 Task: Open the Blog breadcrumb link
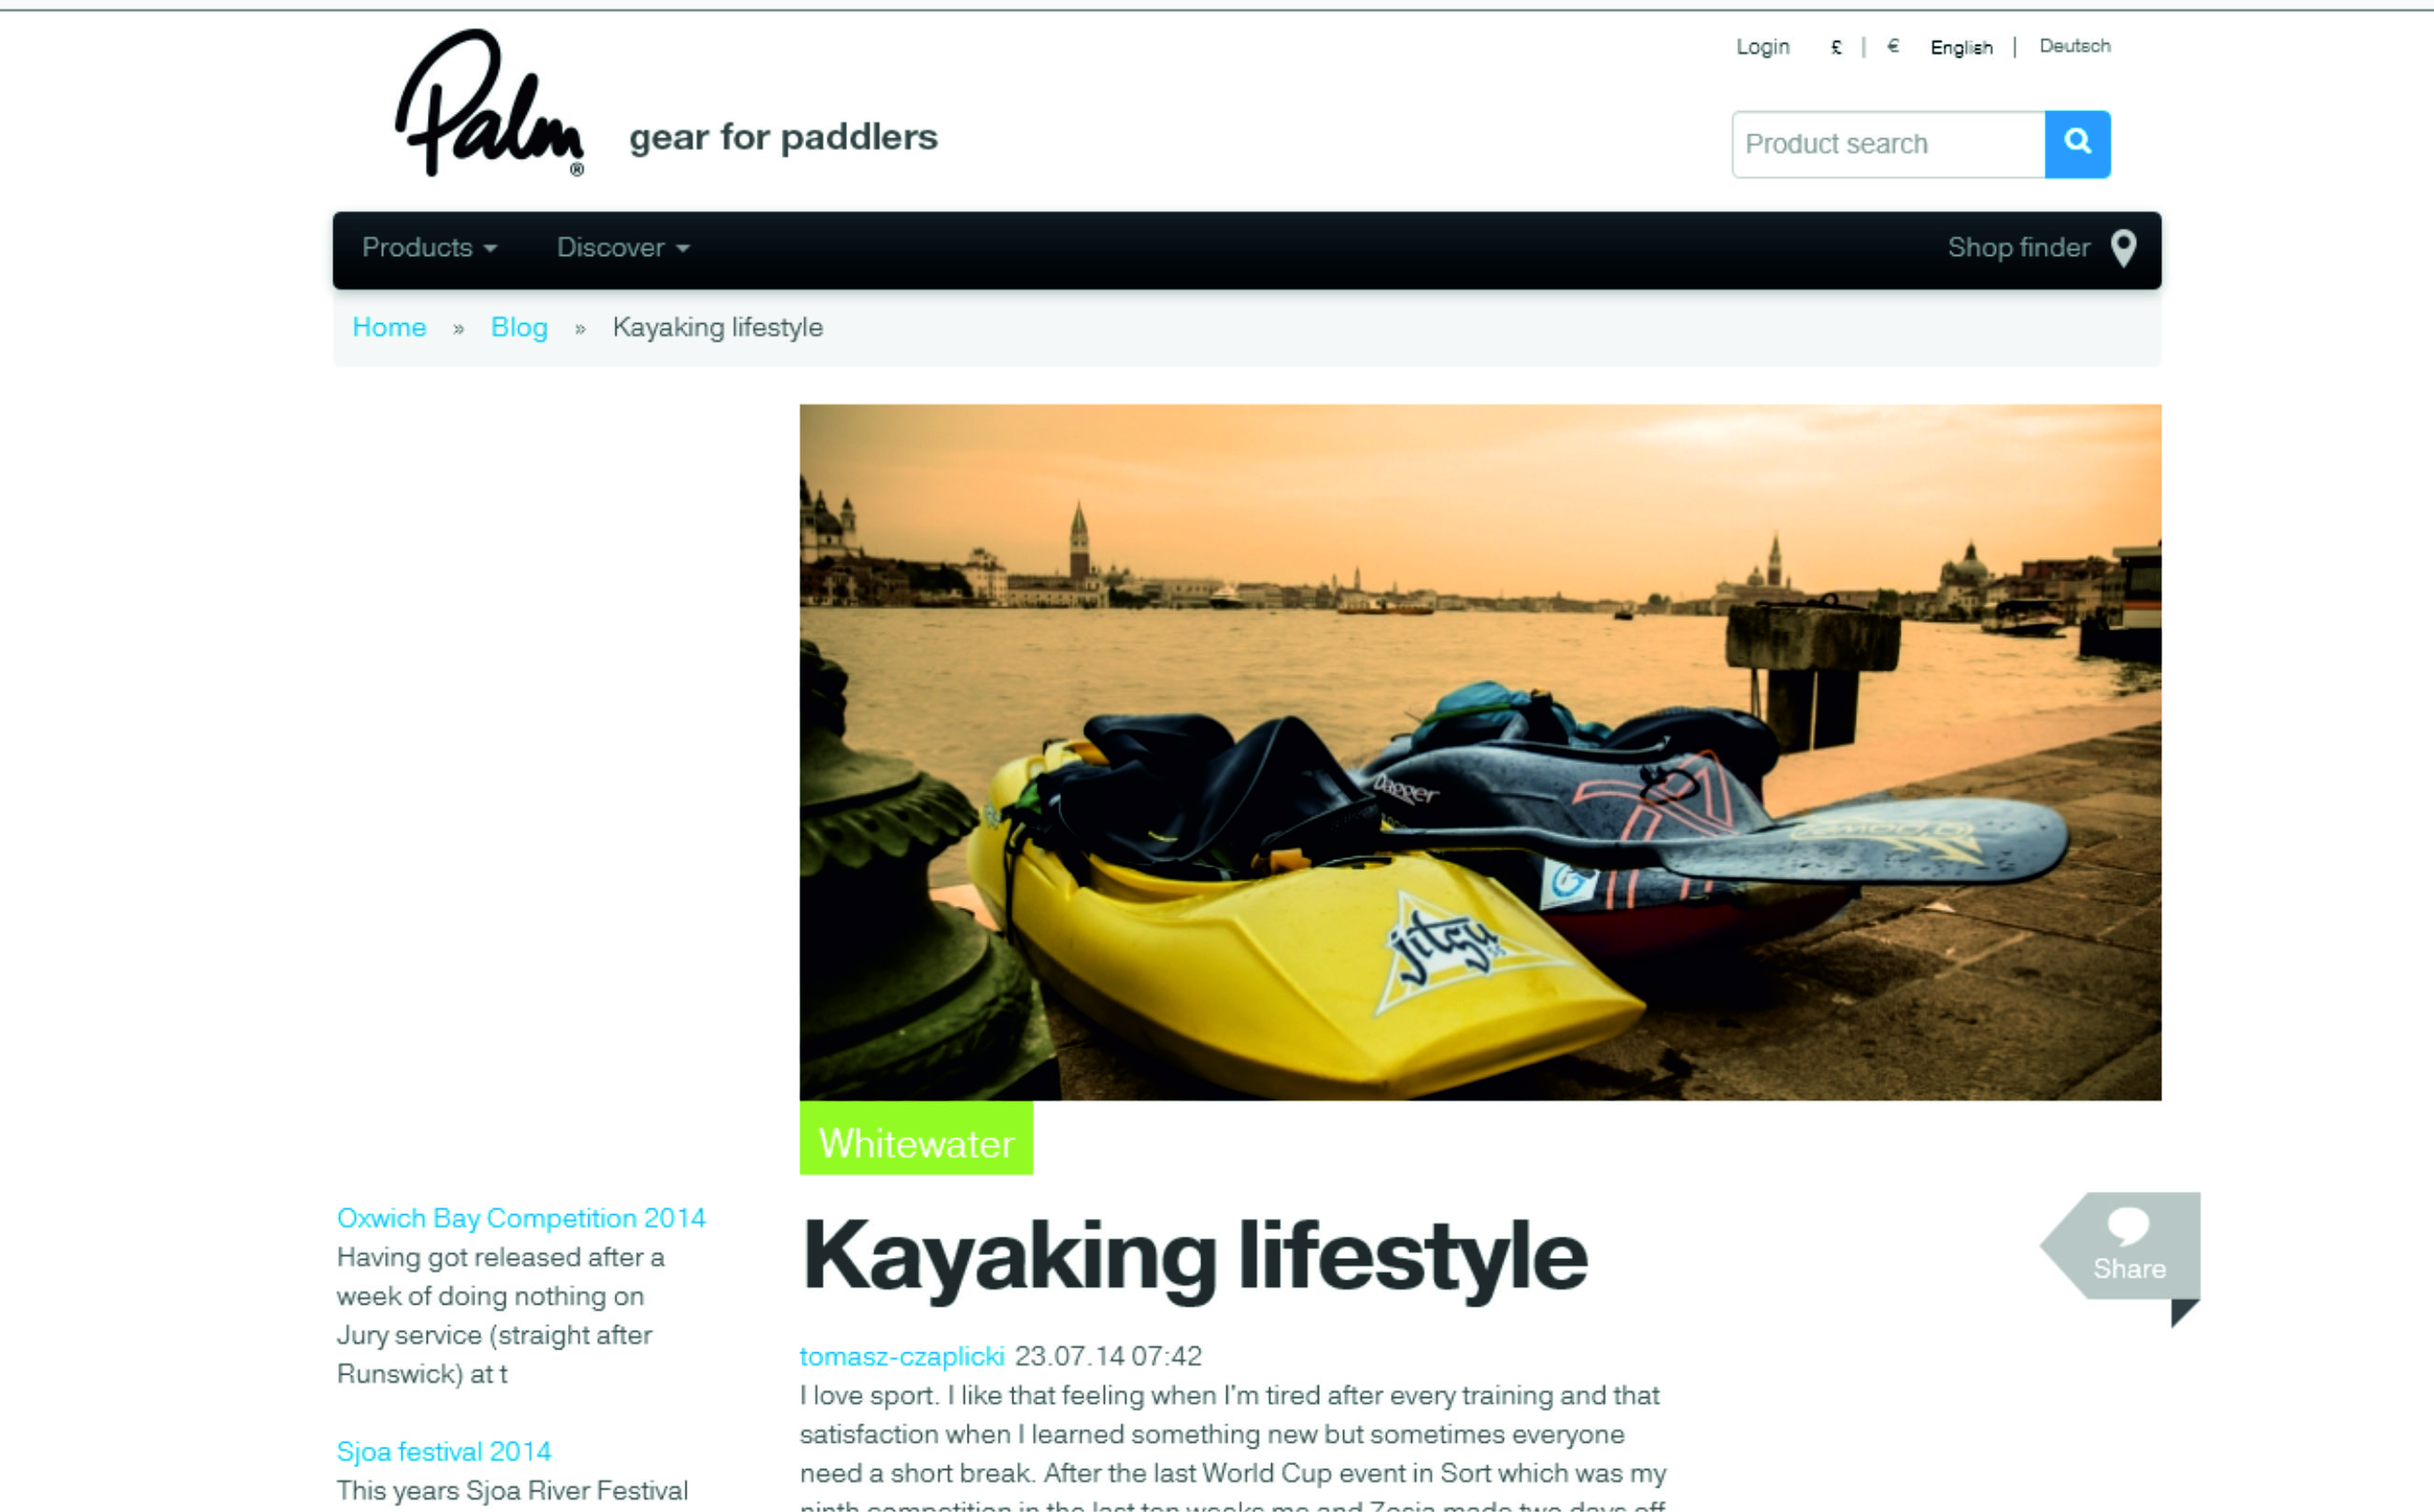click(519, 327)
